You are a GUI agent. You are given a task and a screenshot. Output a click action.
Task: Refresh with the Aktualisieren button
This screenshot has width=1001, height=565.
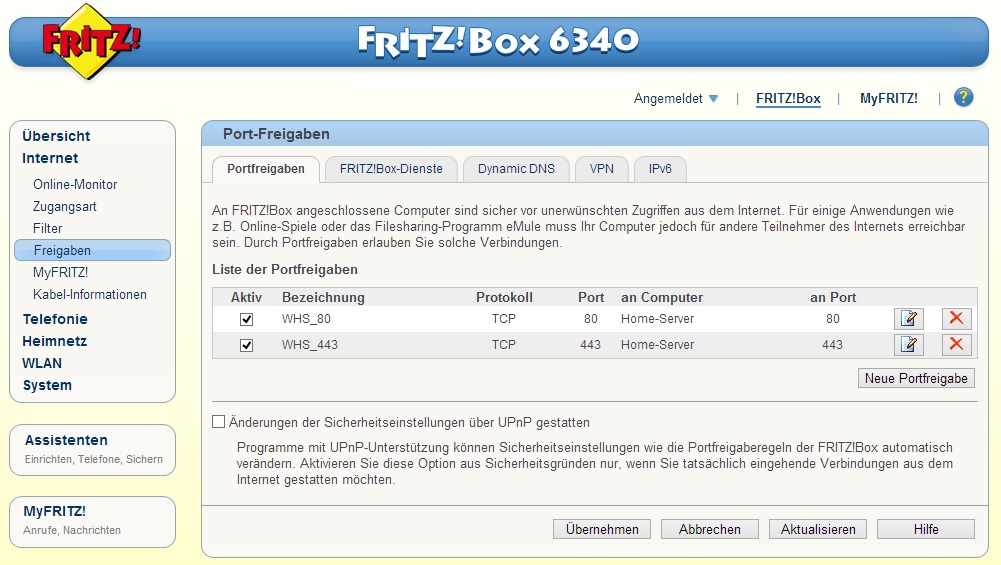pyautogui.click(x=818, y=529)
